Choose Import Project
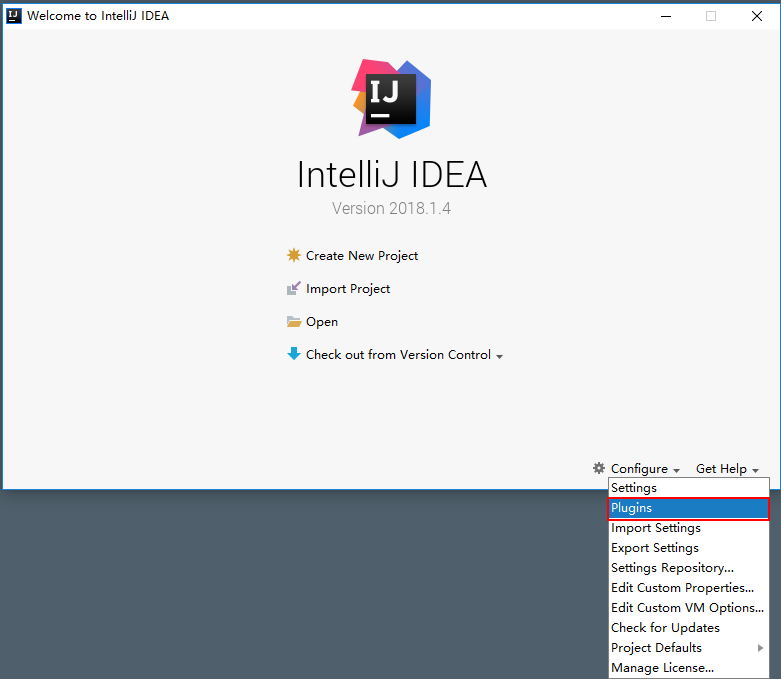Viewport: 781px width, 679px height. click(348, 289)
